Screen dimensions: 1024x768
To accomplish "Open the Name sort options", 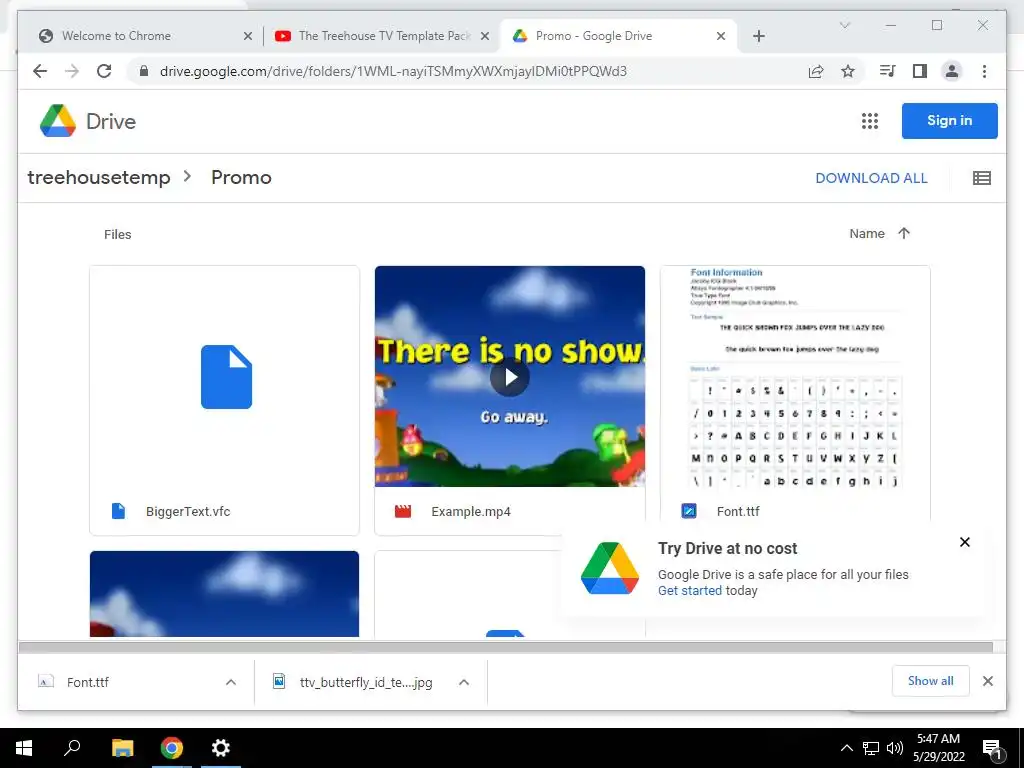I will 867,234.
